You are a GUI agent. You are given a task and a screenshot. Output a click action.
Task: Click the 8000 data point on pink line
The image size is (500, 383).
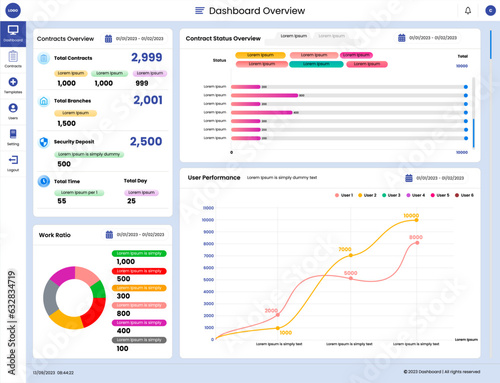click(417, 243)
